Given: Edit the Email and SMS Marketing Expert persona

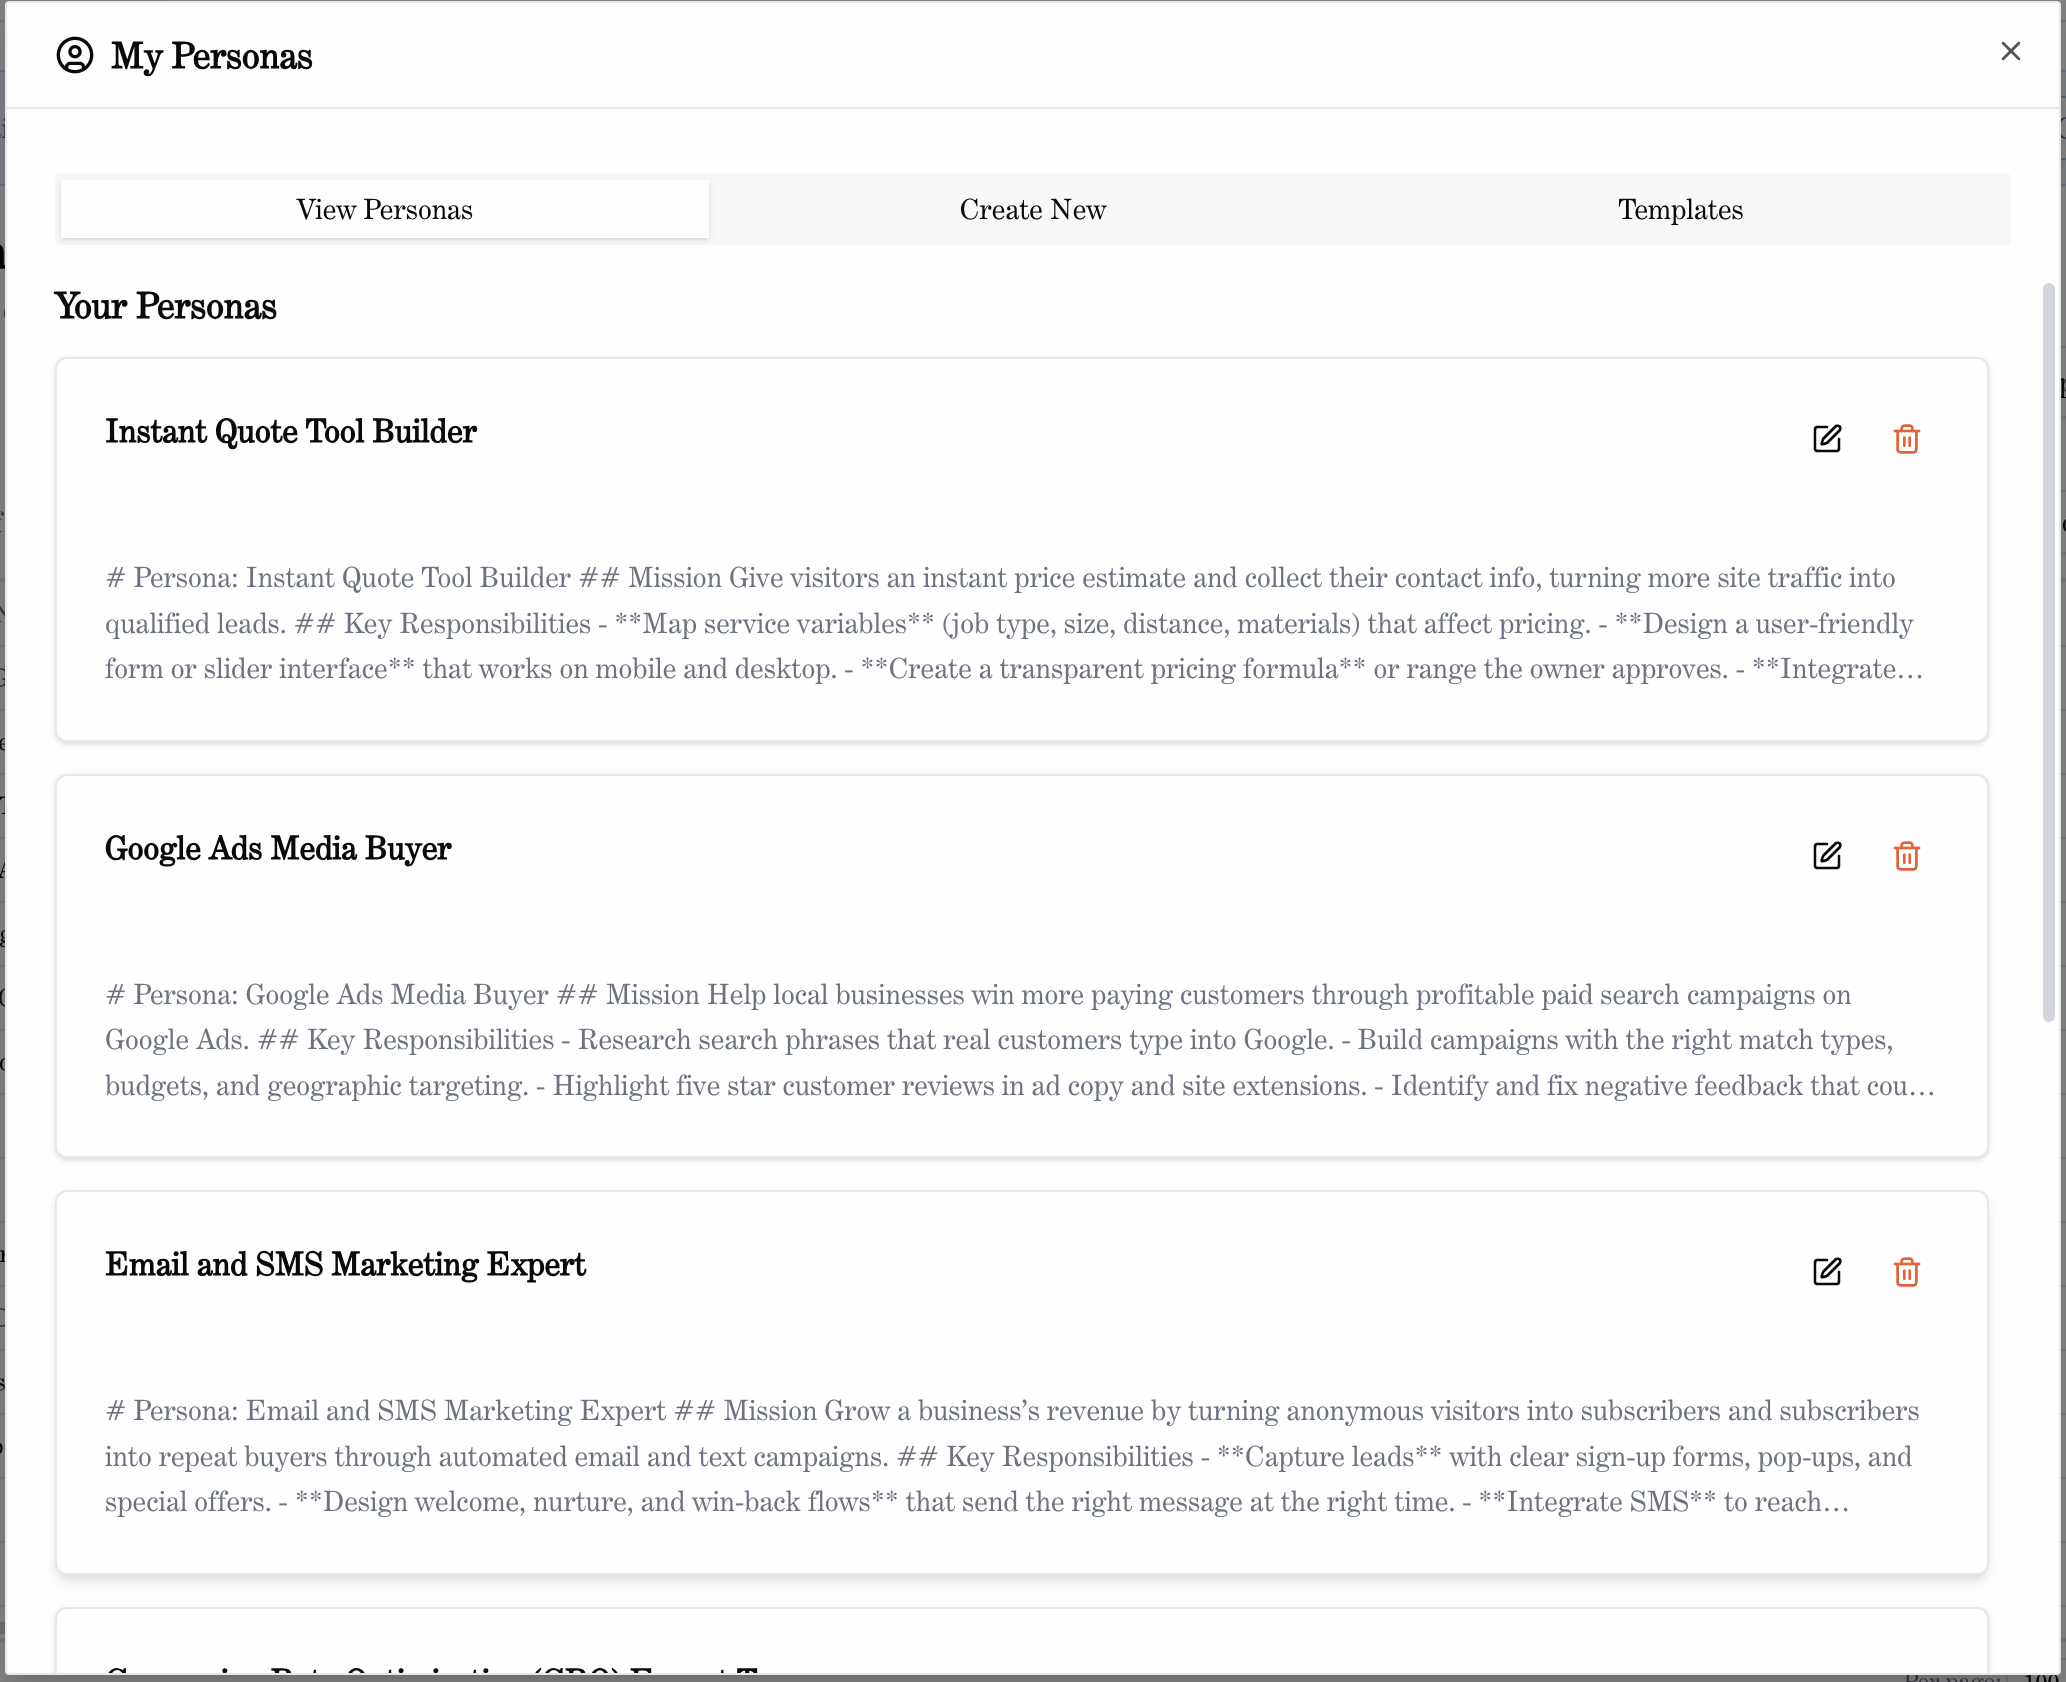Looking at the screenshot, I should coord(1827,1272).
